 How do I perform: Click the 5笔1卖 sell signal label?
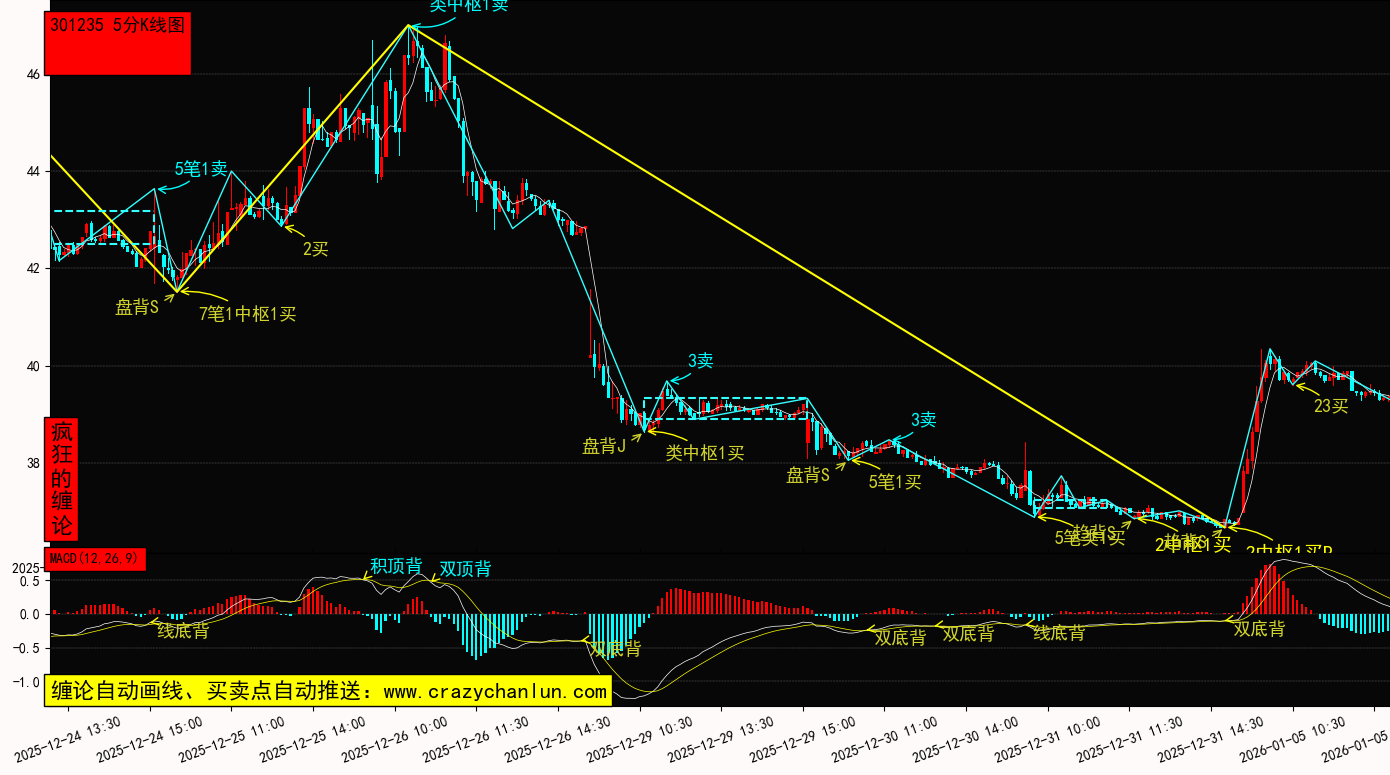coord(201,169)
